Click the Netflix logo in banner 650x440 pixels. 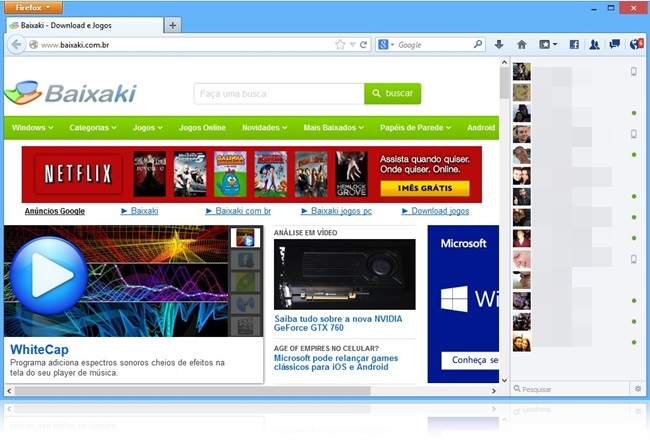tap(78, 174)
